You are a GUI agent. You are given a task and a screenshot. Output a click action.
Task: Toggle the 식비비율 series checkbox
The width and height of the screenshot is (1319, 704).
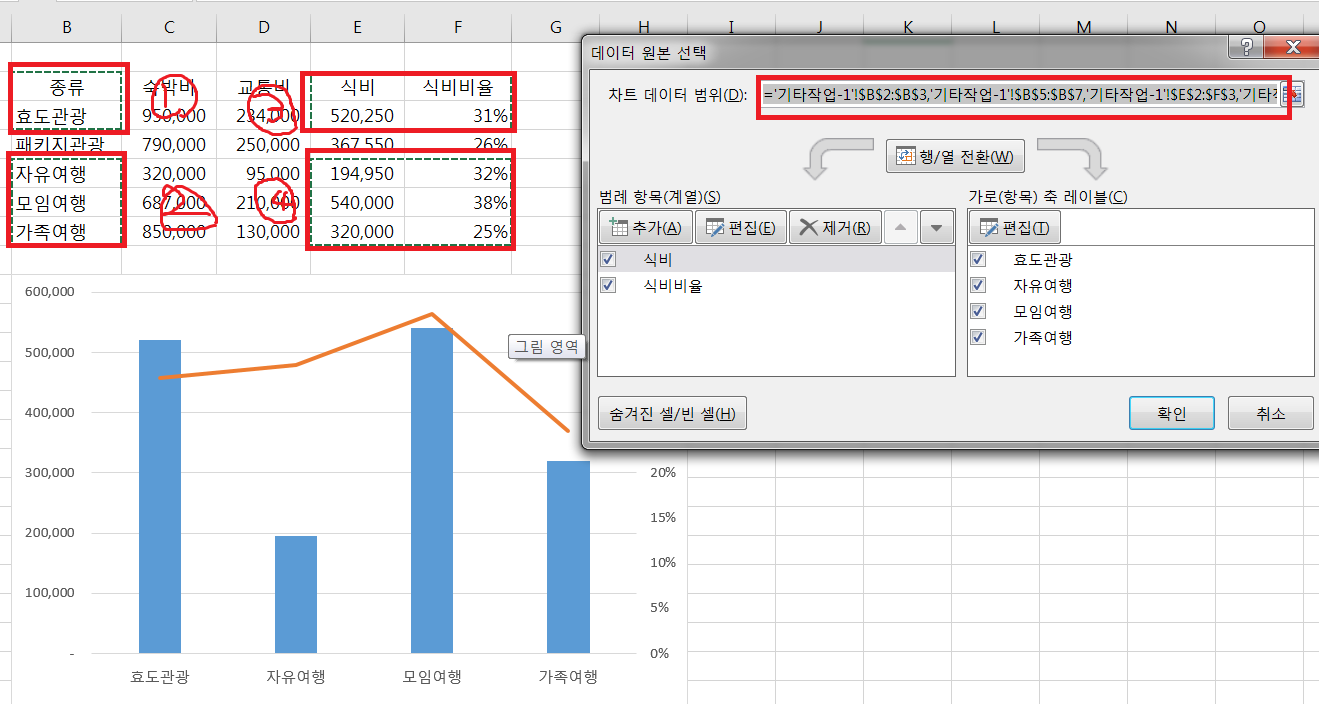click(x=610, y=285)
